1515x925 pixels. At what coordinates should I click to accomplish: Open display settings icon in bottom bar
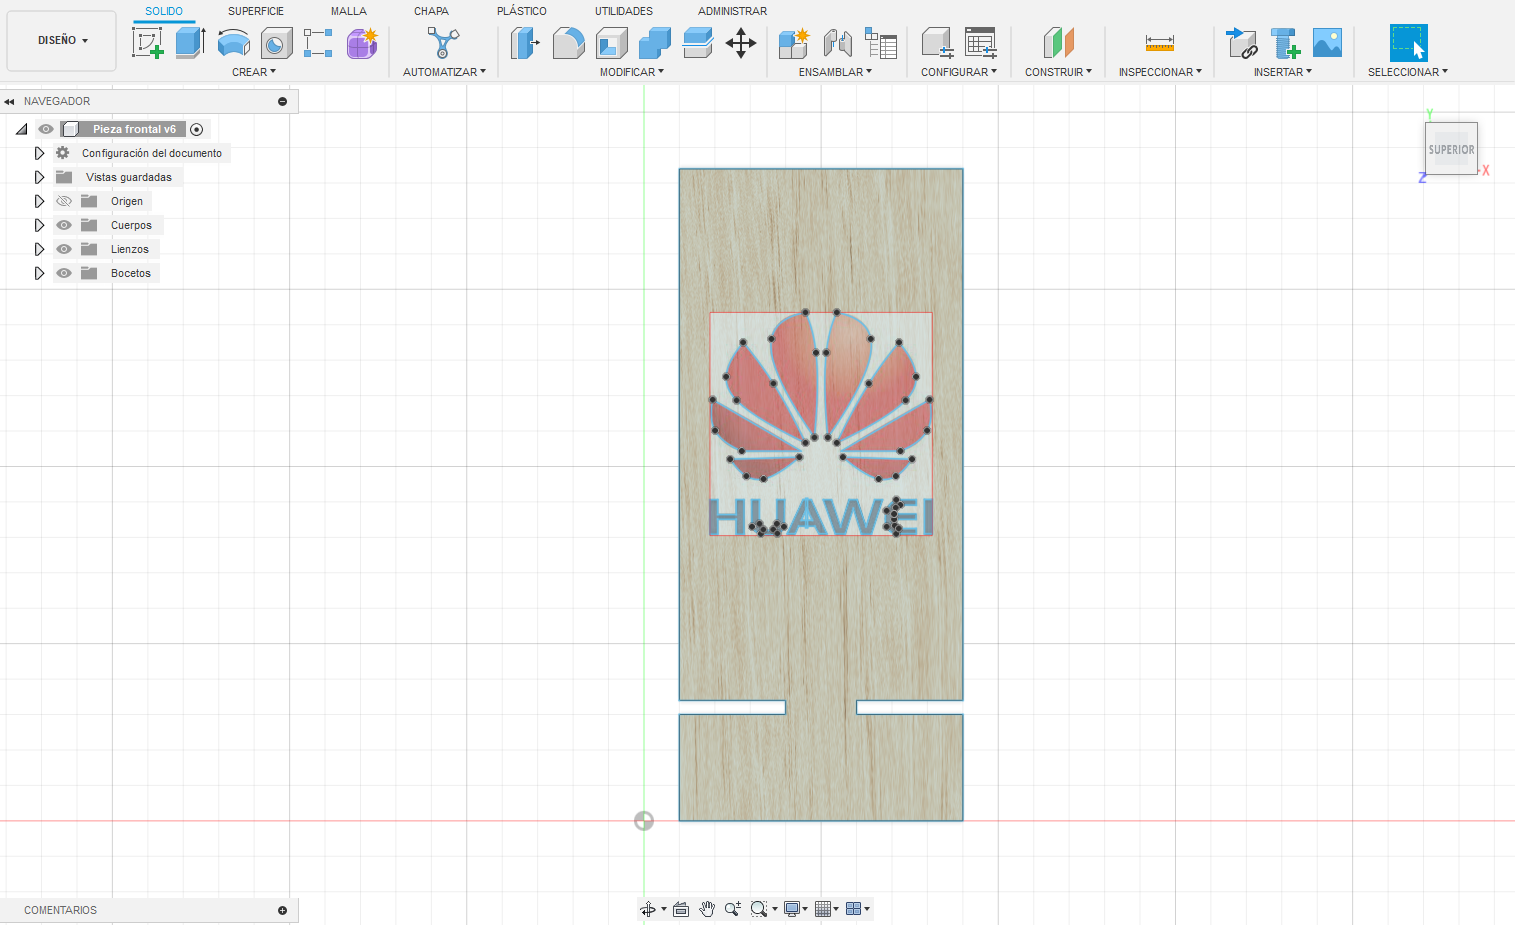(x=795, y=909)
